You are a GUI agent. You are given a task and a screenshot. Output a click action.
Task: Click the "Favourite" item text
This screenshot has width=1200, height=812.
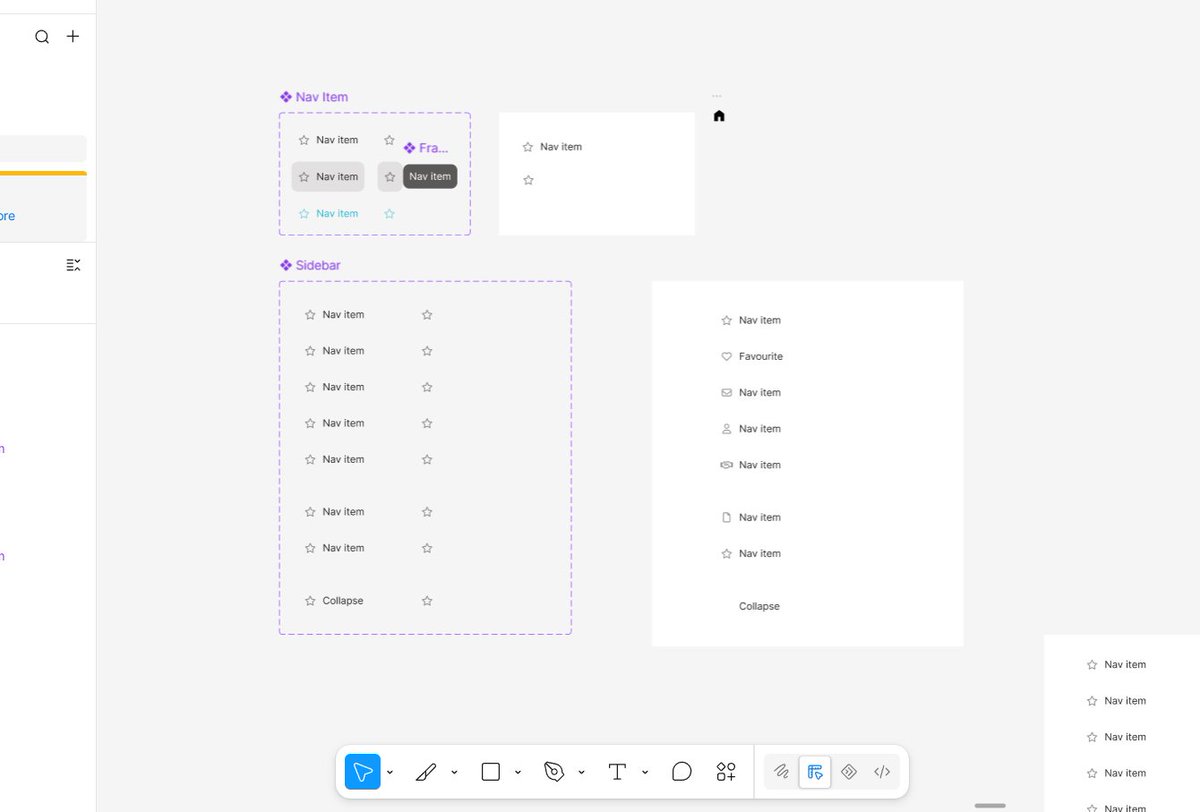(x=761, y=356)
